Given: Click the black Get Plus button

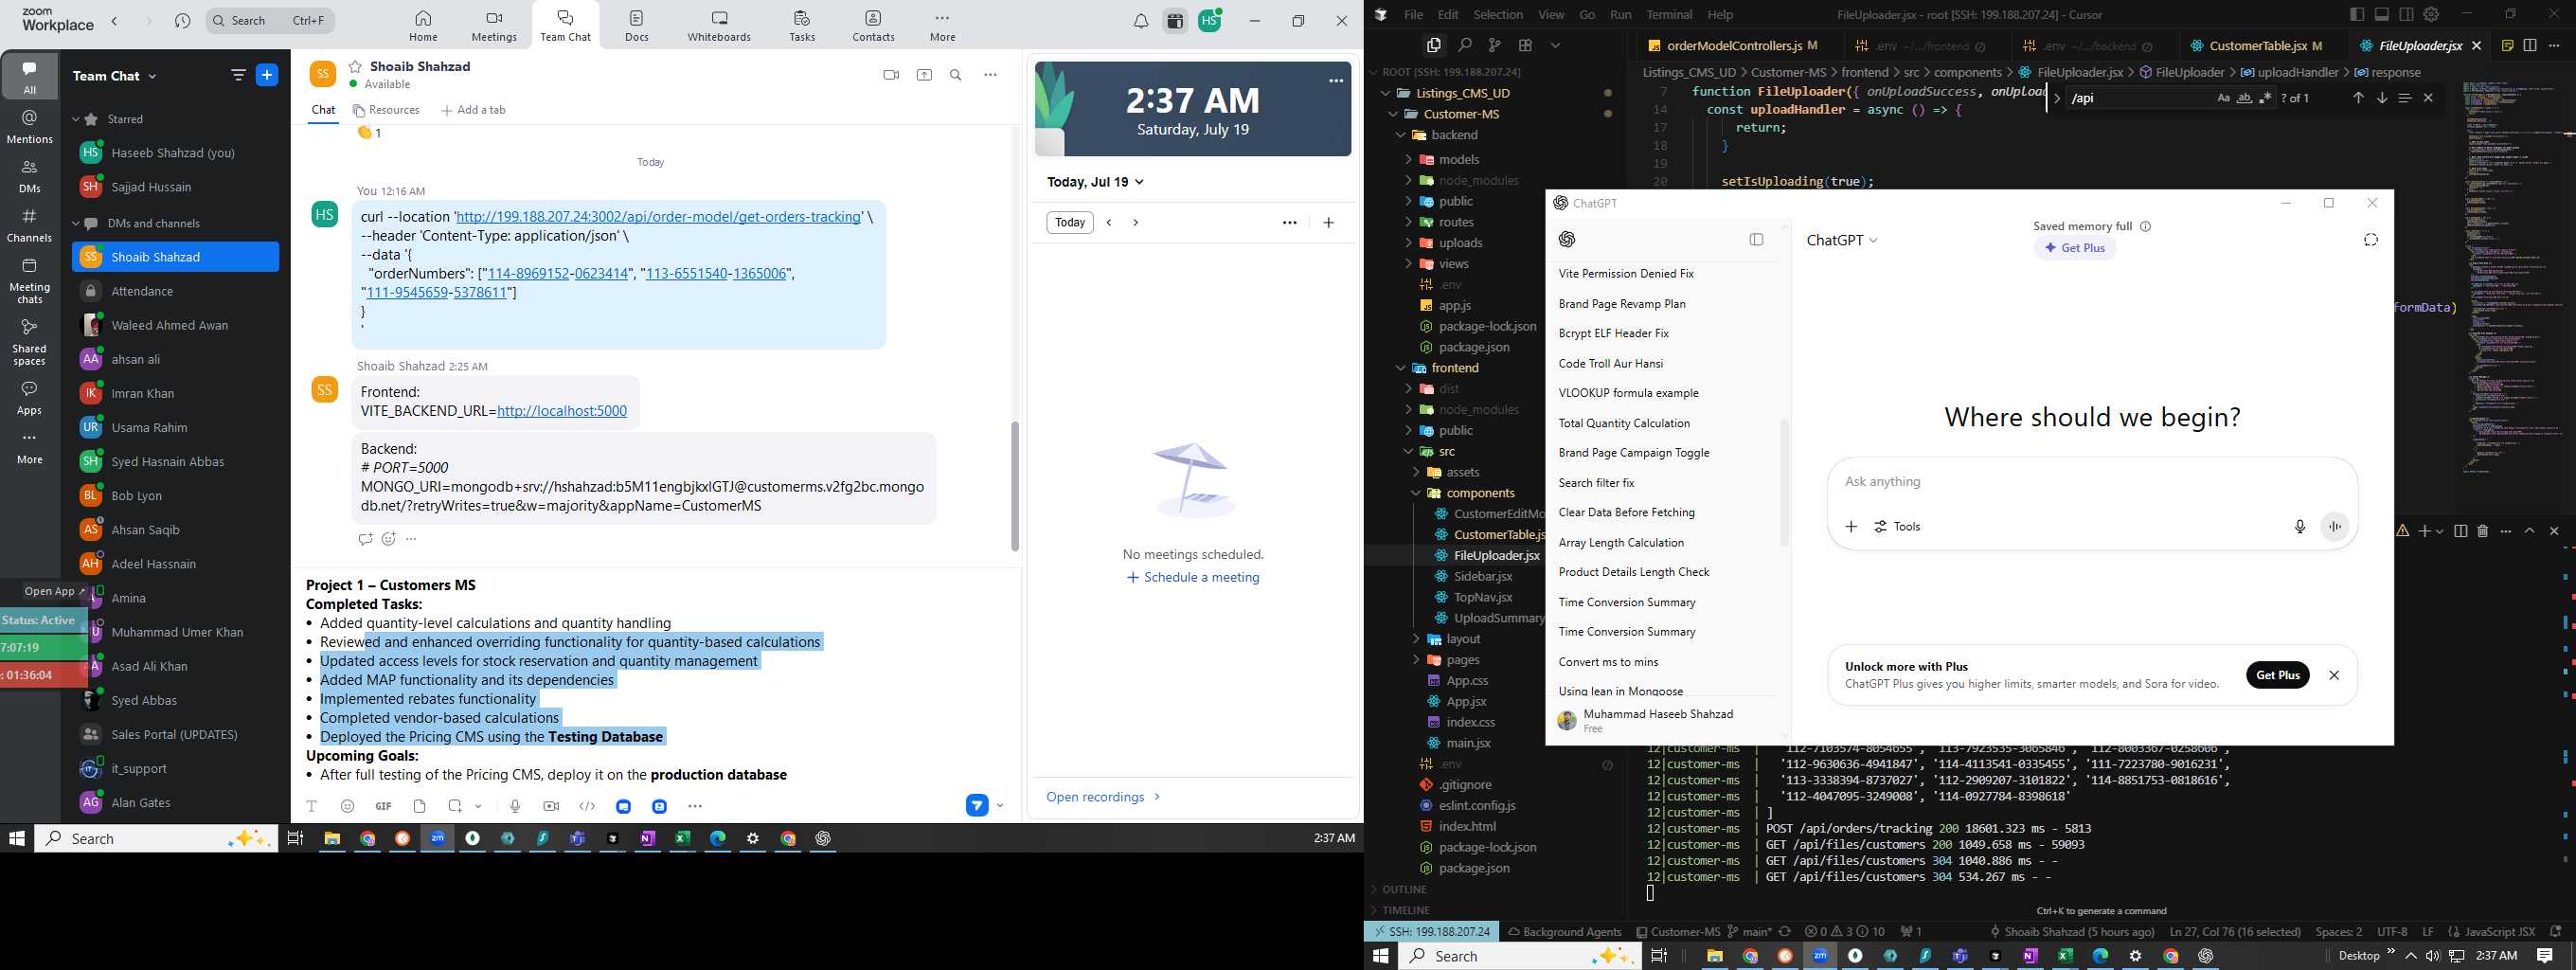Looking at the screenshot, I should coord(2278,675).
